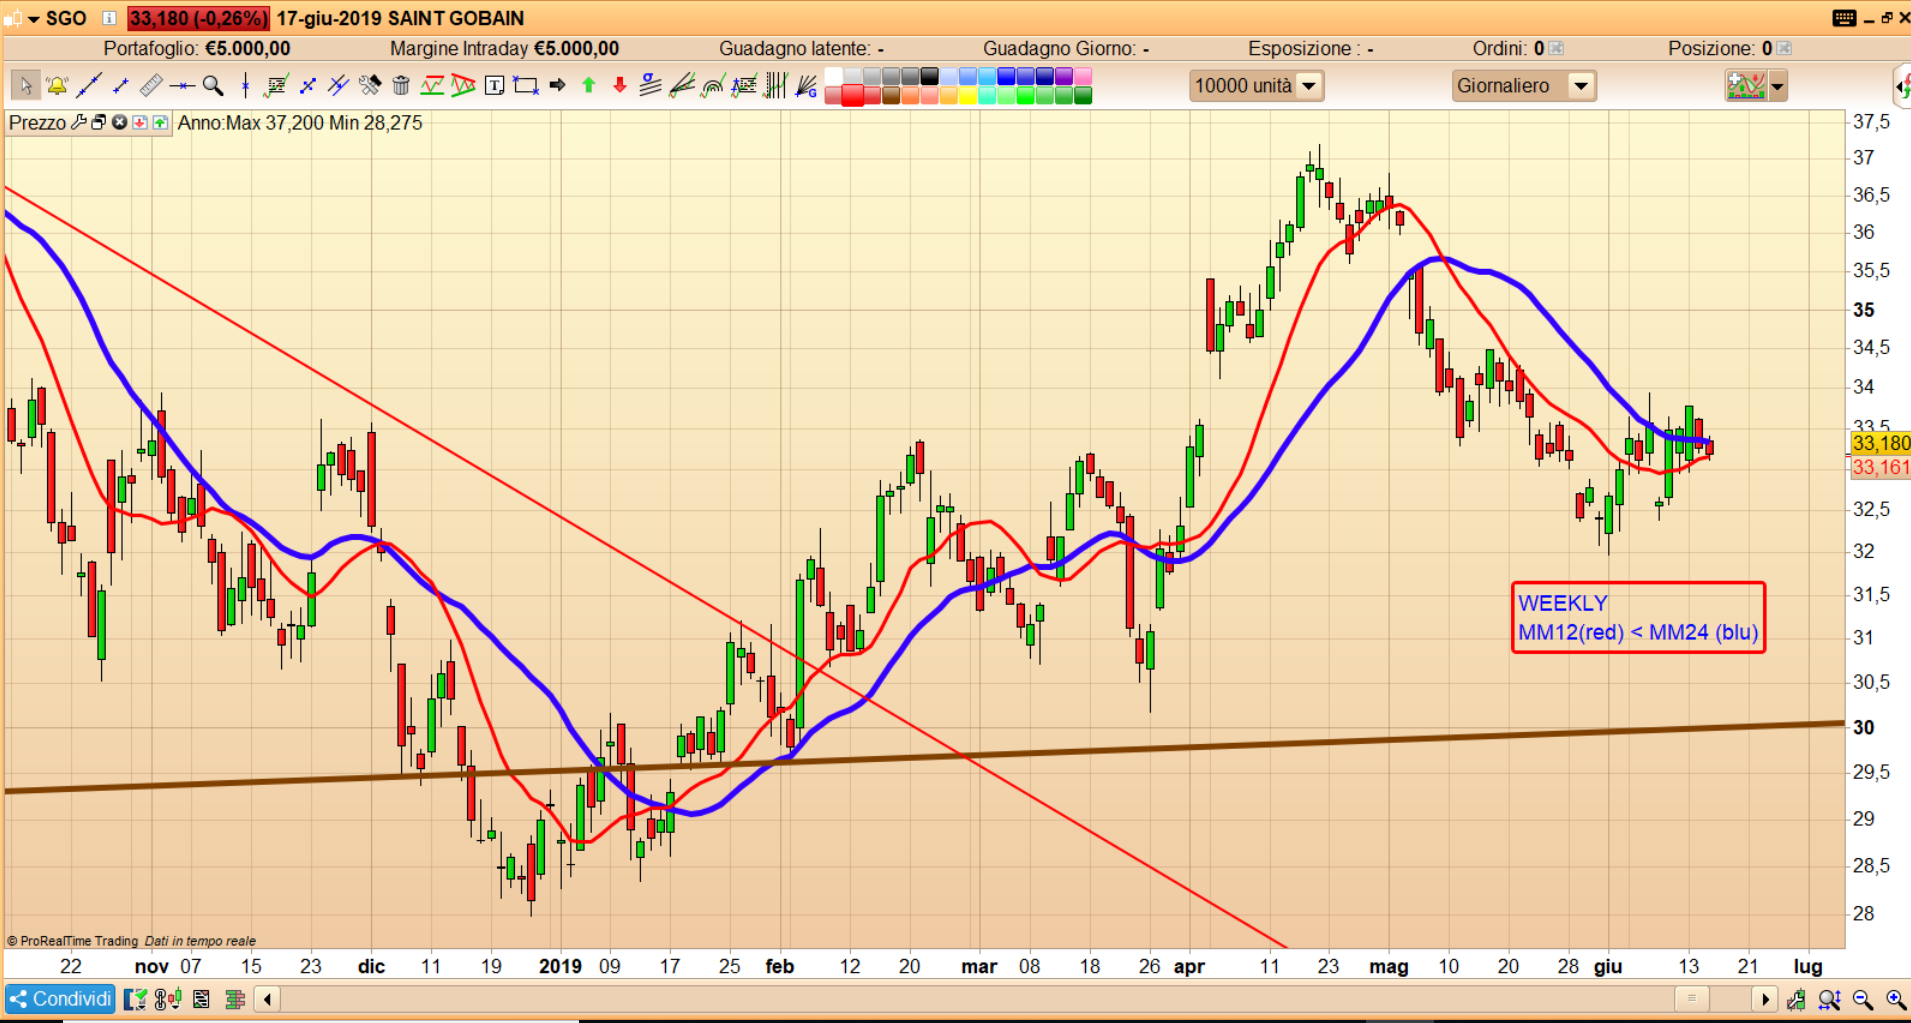Click the Prezzo panel label
1911x1023 pixels.
pos(37,122)
